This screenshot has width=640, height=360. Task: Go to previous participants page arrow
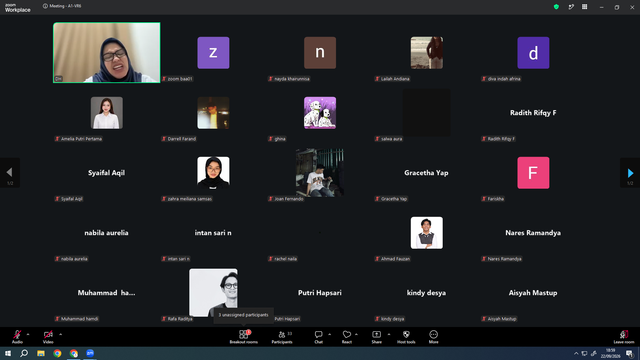pos(10,173)
